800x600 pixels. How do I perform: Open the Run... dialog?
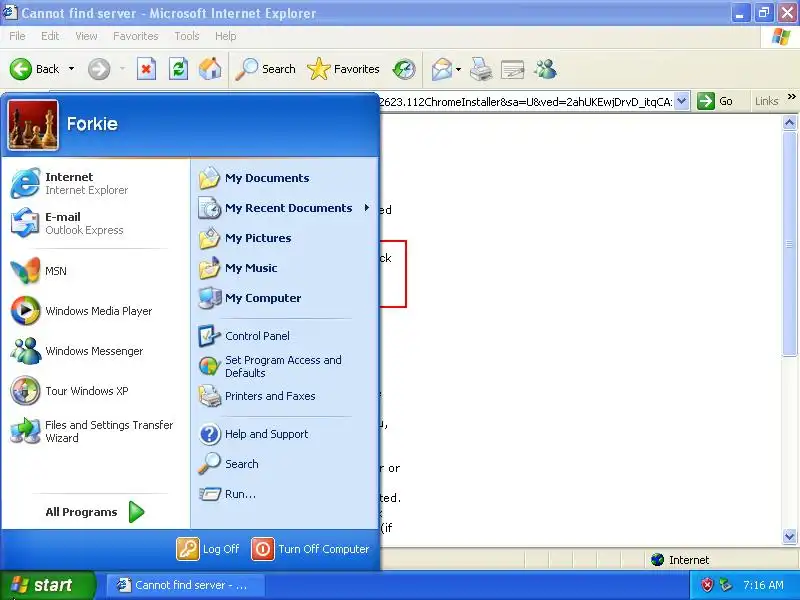(x=285, y=494)
